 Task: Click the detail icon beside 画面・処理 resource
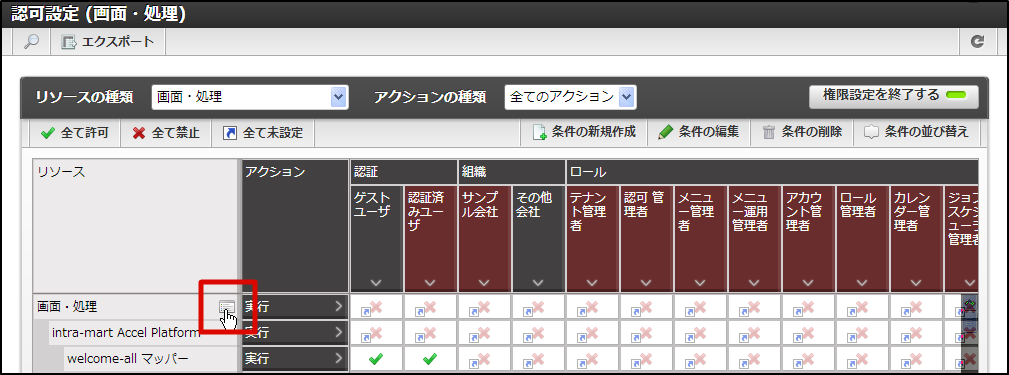[227, 307]
